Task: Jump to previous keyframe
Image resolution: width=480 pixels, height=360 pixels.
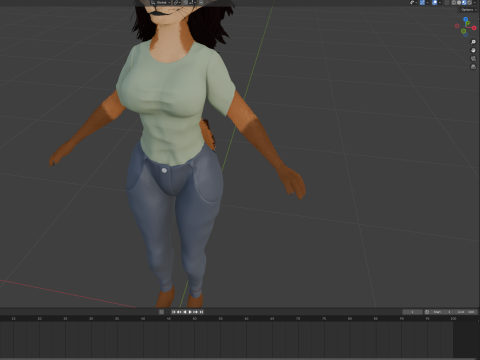Action: tap(179, 312)
